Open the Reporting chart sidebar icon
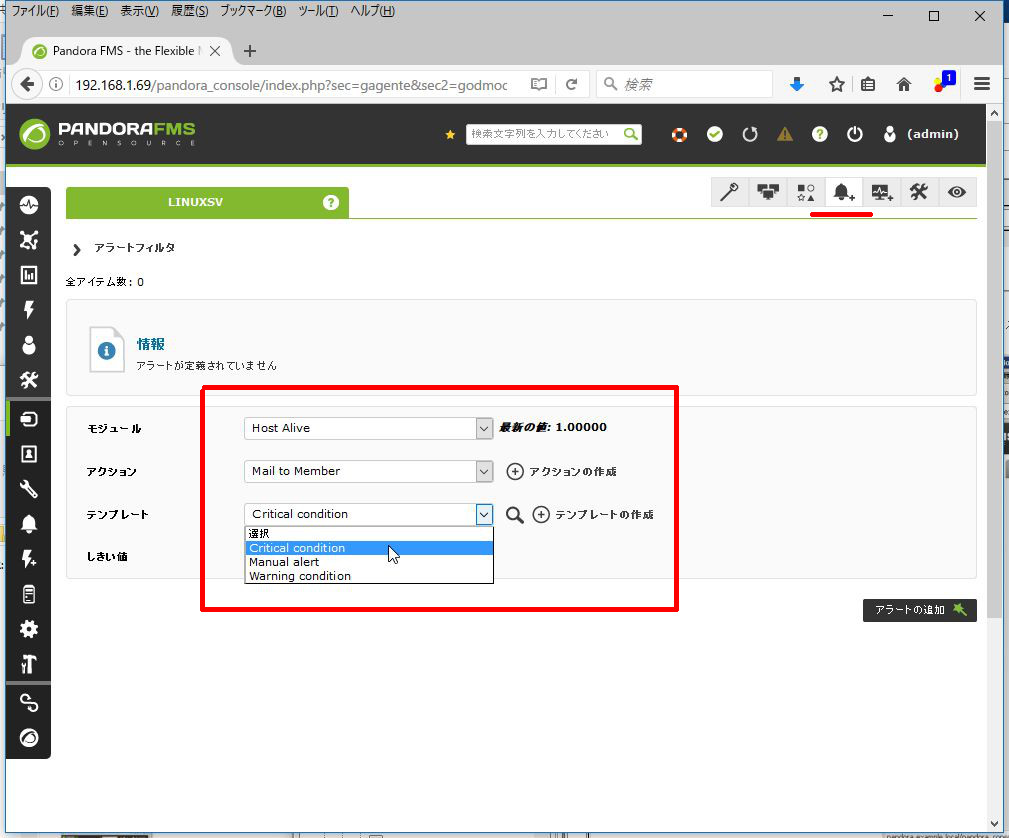The width and height of the screenshot is (1009, 838). coord(28,275)
